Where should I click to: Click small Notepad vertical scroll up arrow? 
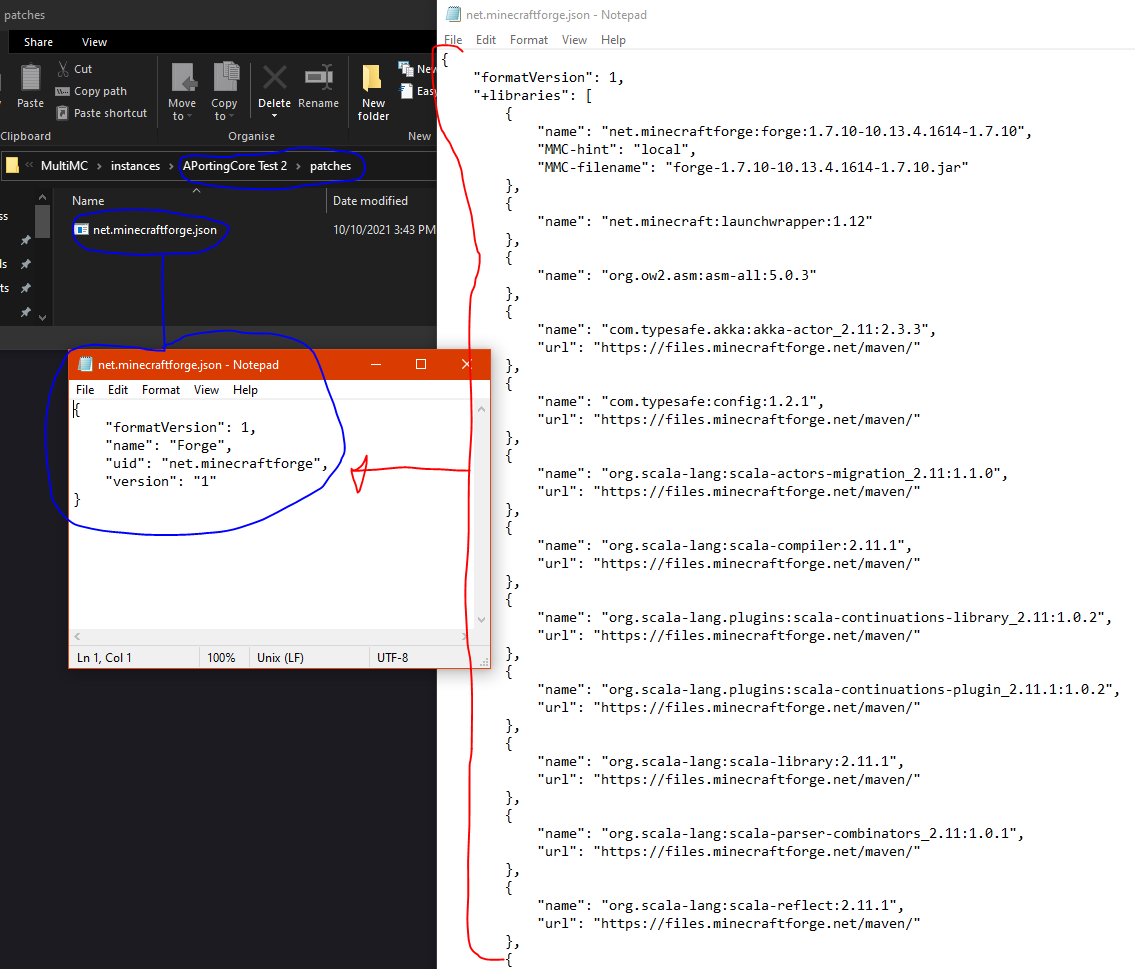point(481,410)
